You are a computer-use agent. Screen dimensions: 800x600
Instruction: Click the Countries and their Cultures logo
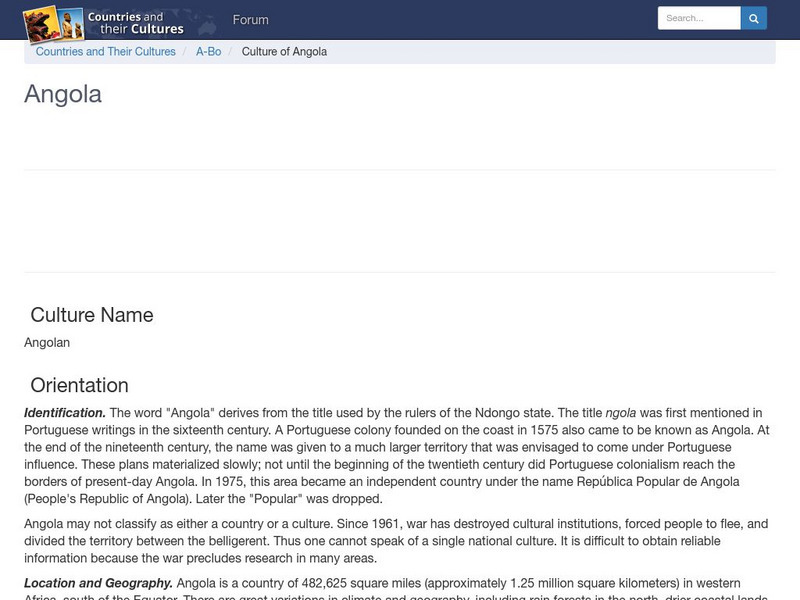104,23
